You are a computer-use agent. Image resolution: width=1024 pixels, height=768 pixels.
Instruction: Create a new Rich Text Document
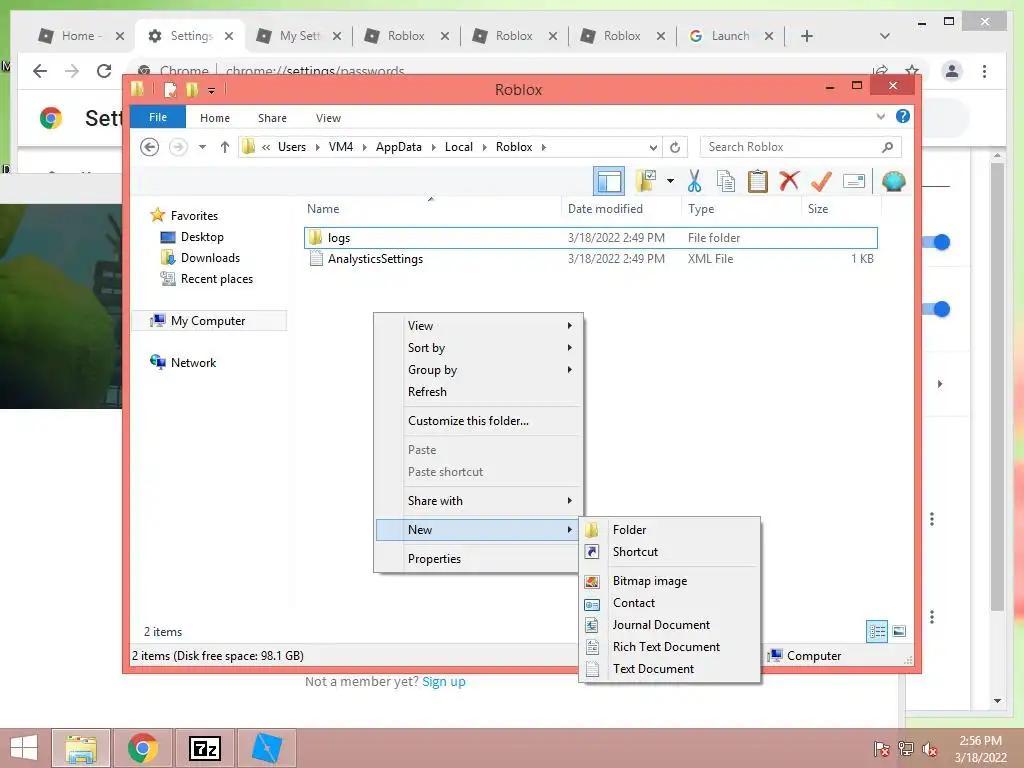670,647
